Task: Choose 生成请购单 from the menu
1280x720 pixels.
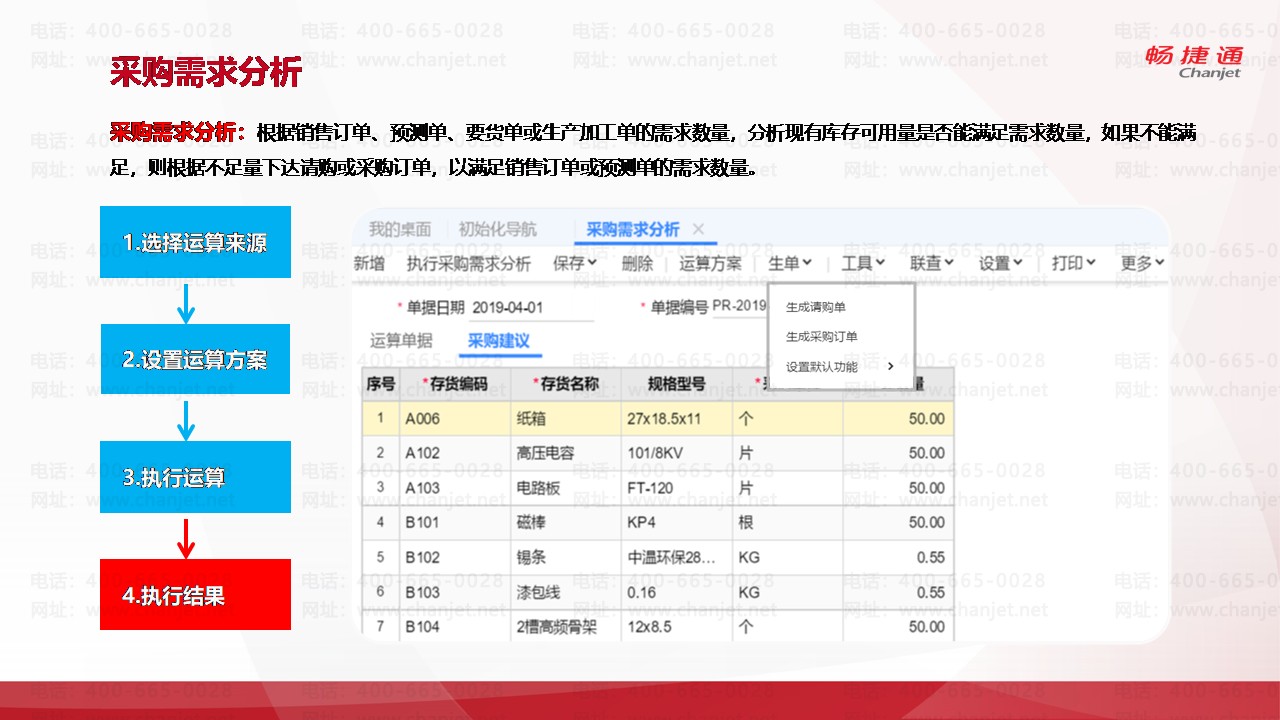Action: pos(816,308)
